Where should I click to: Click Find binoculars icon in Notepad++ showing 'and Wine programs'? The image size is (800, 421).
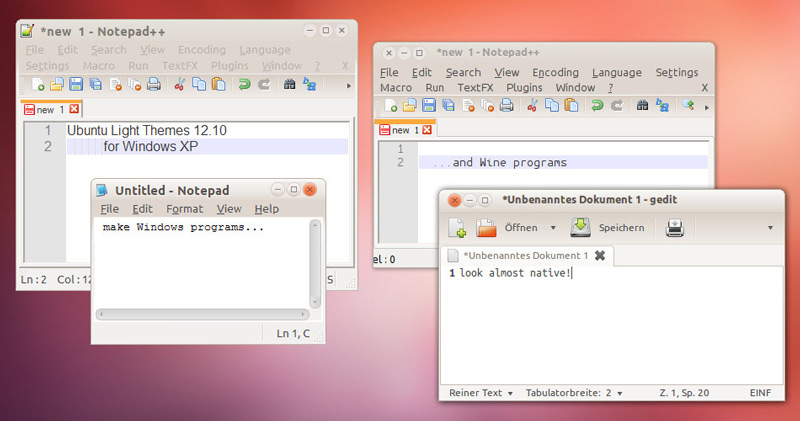[x=642, y=106]
